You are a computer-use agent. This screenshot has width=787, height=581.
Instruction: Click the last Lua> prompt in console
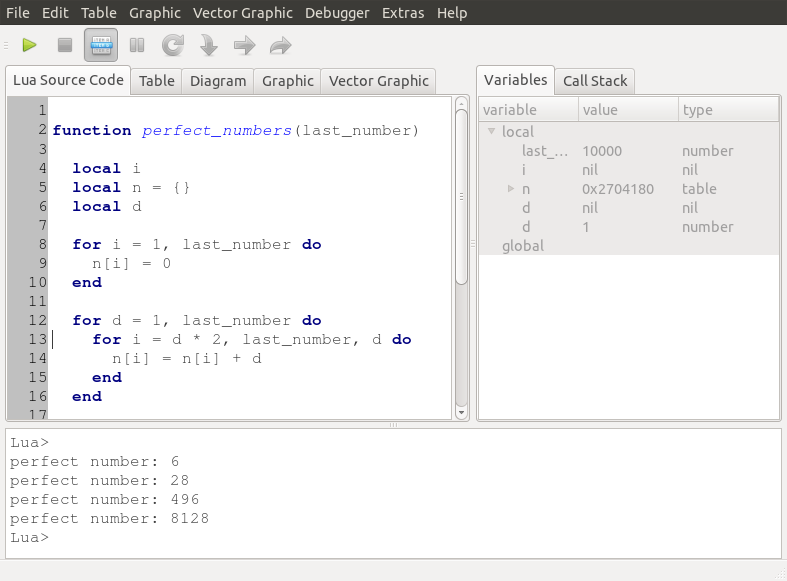click(x=30, y=537)
